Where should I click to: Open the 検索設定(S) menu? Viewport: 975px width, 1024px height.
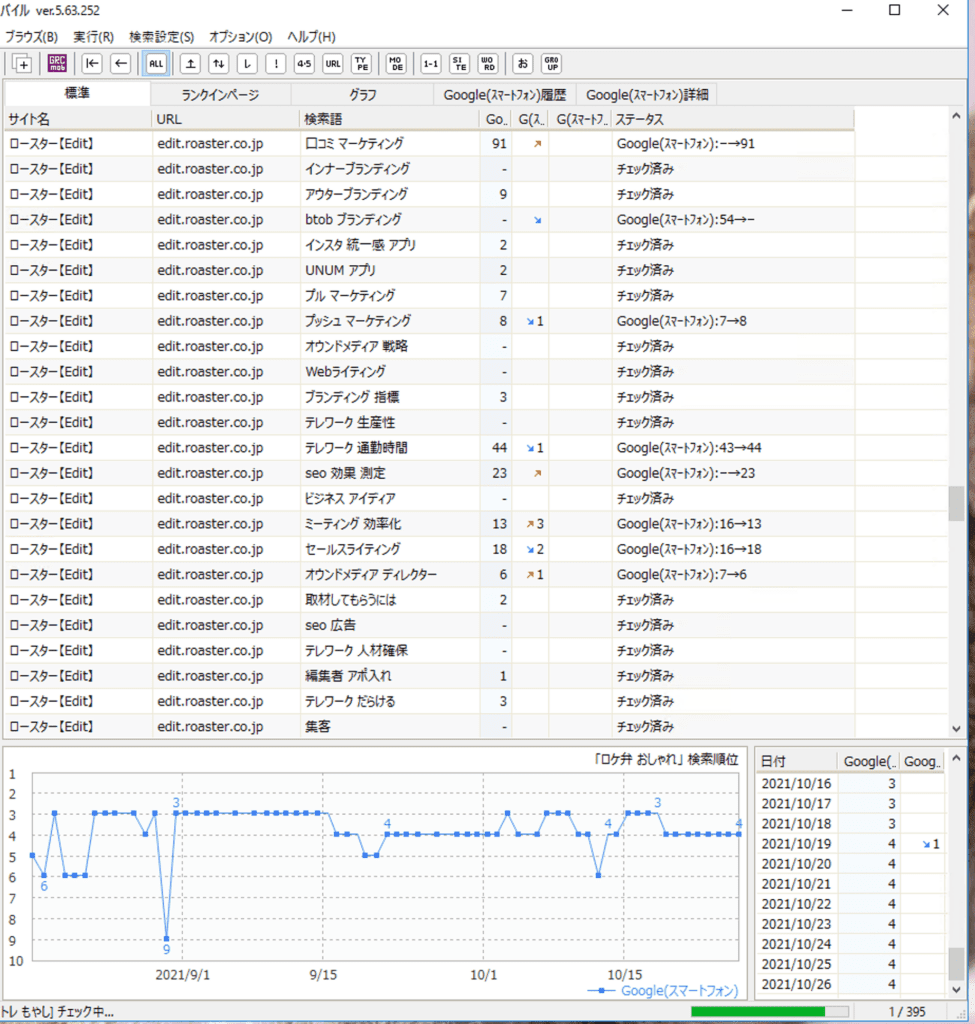click(161, 37)
